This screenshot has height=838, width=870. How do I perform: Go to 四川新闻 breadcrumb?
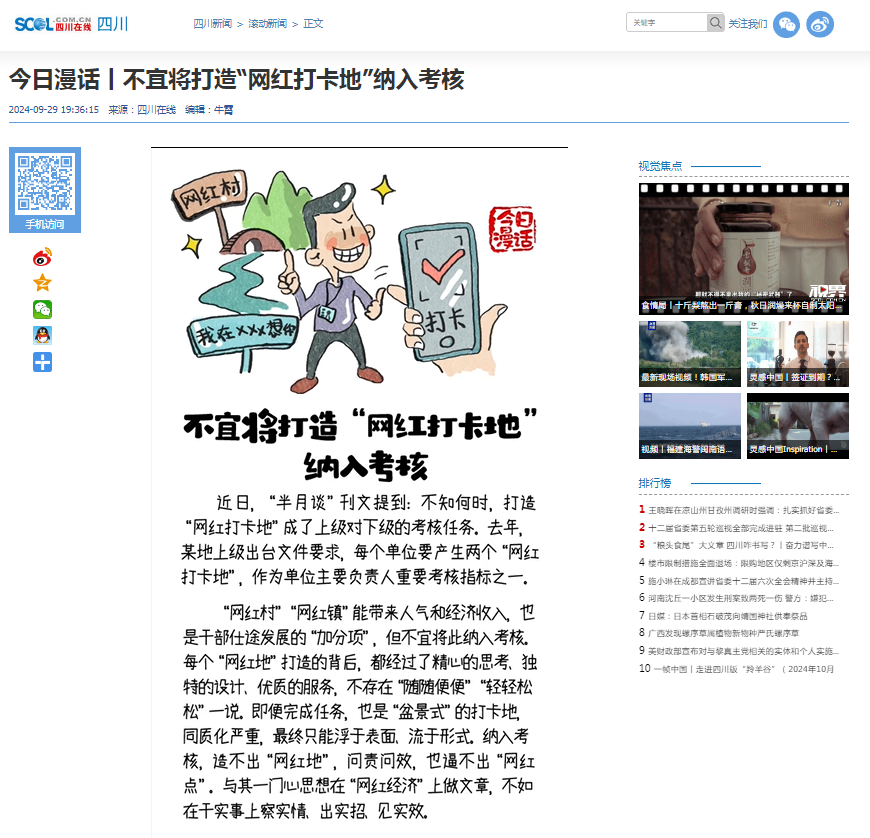tap(213, 23)
